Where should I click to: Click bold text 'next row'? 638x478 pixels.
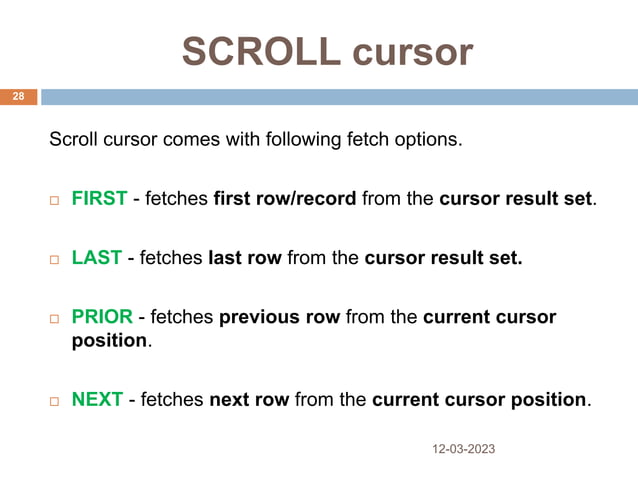tap(249, 399)
